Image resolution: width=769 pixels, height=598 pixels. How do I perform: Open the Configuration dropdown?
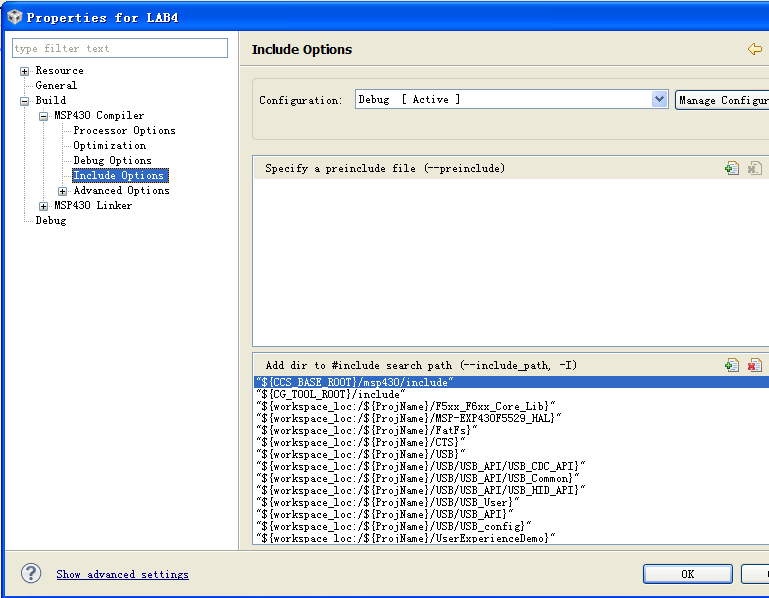(660, 100)
